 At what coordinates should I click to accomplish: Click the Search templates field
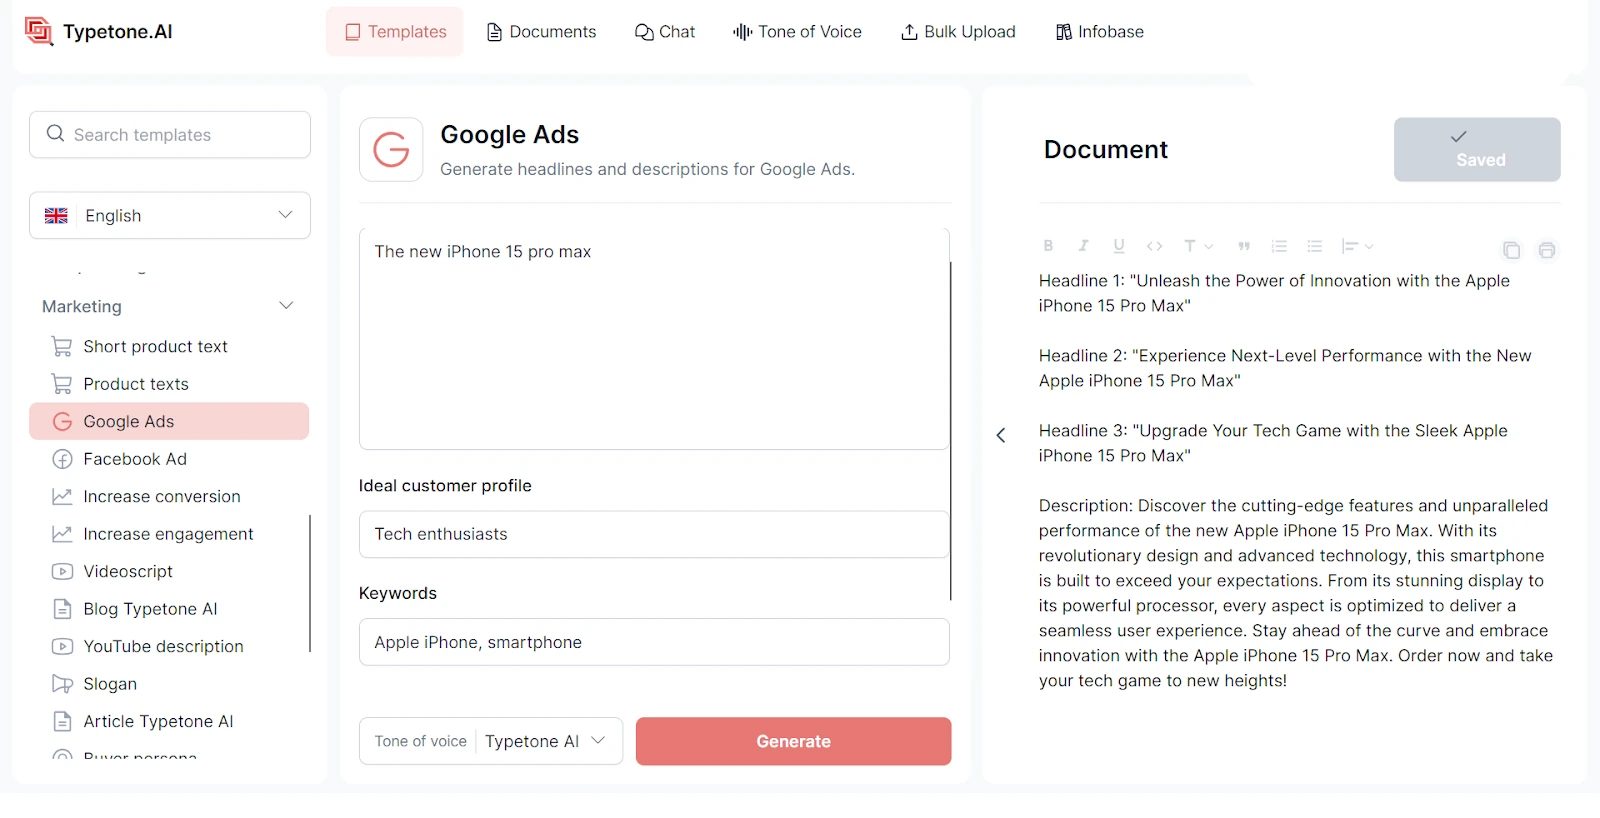click(x=170, y=134)
